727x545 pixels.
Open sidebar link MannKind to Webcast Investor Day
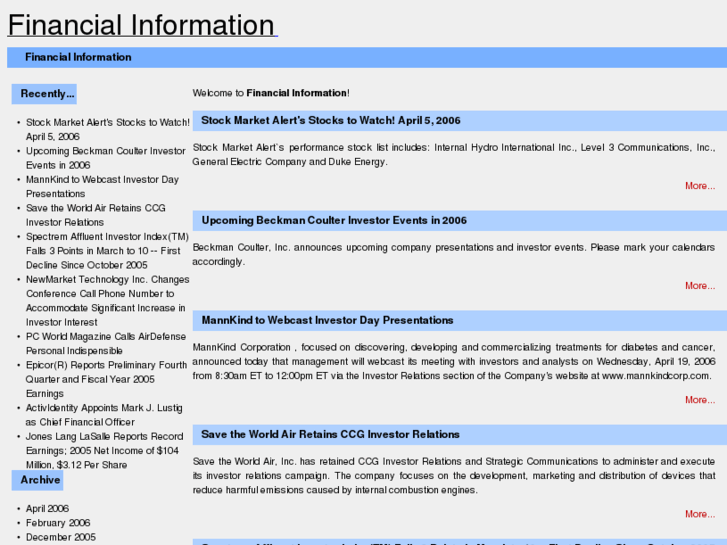pyautogui.click(x=102, y=186)
